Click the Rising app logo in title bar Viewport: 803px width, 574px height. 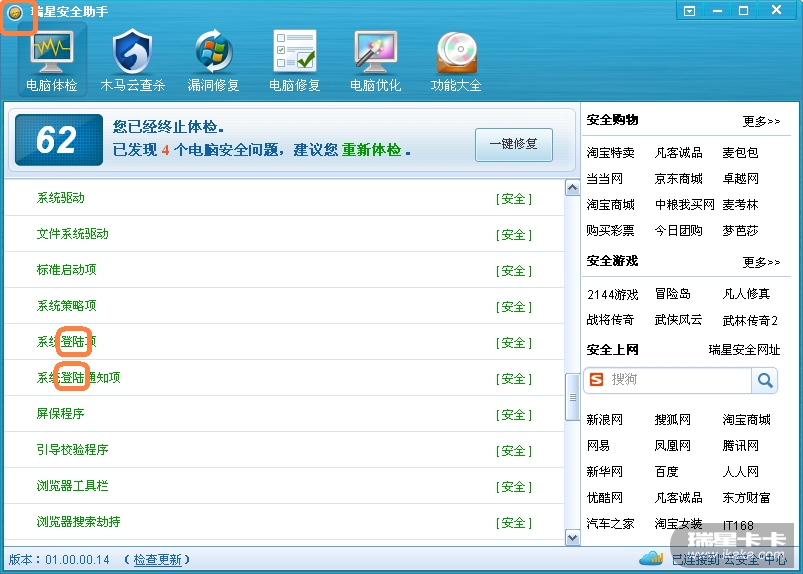[x=16, y=12]
